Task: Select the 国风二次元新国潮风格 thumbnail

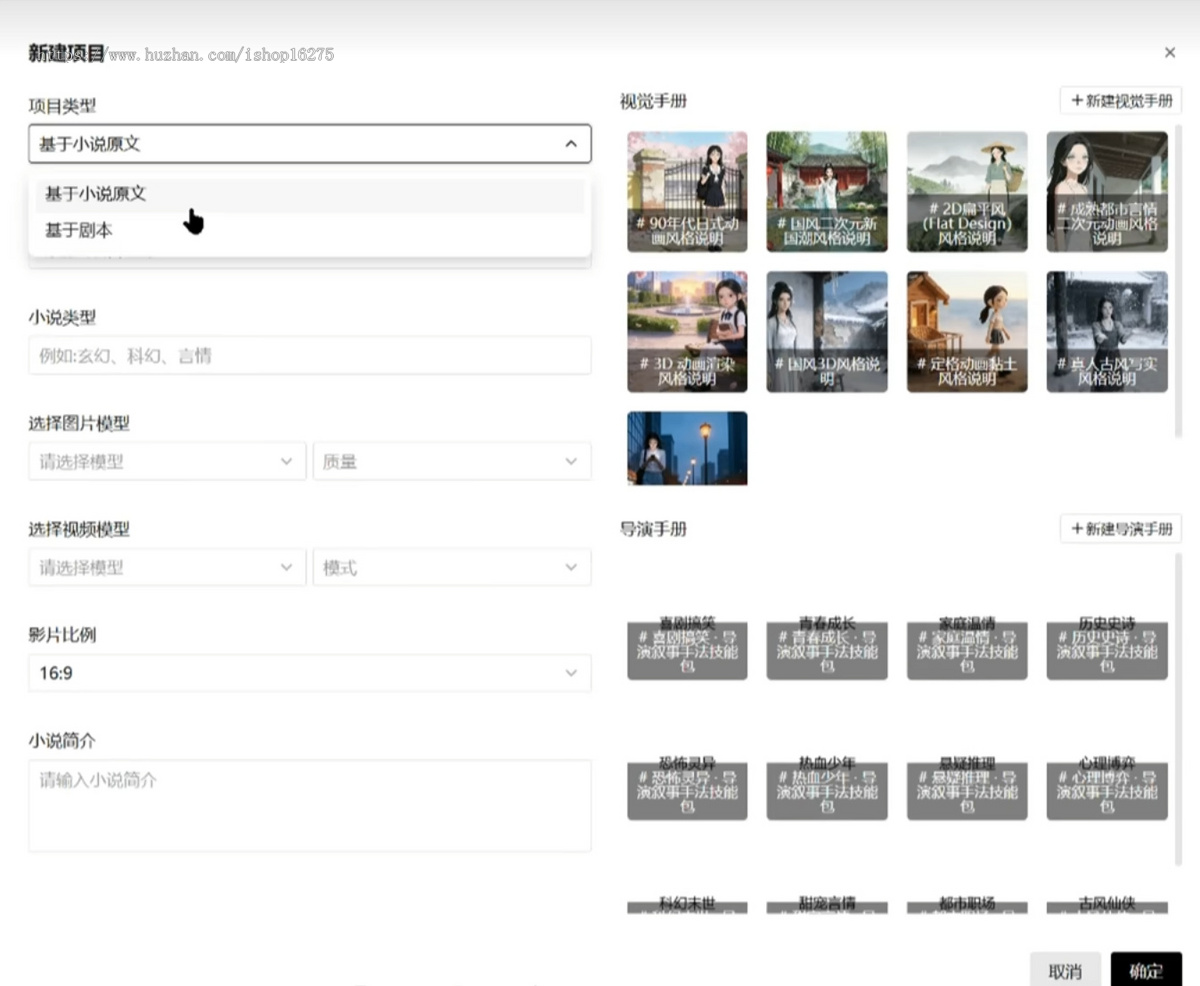Action: 827,192
